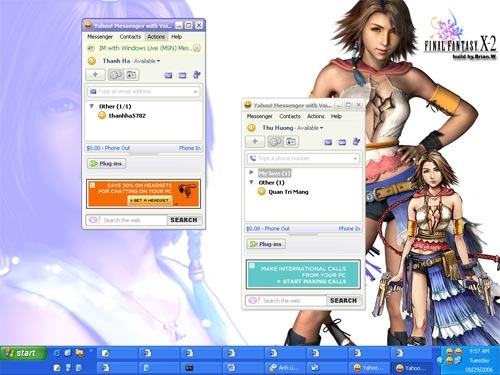Select the Quan Tri Mang contact

pyautogui.click(x=283, y=192)
